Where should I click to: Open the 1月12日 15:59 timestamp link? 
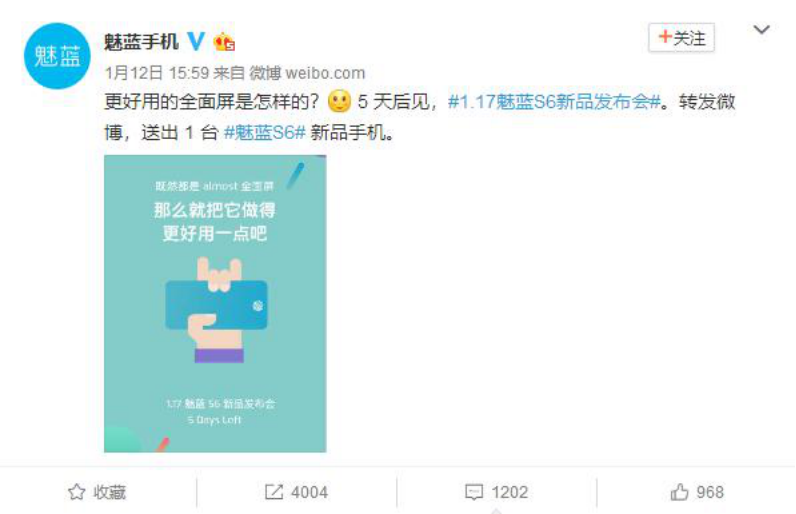157,73
